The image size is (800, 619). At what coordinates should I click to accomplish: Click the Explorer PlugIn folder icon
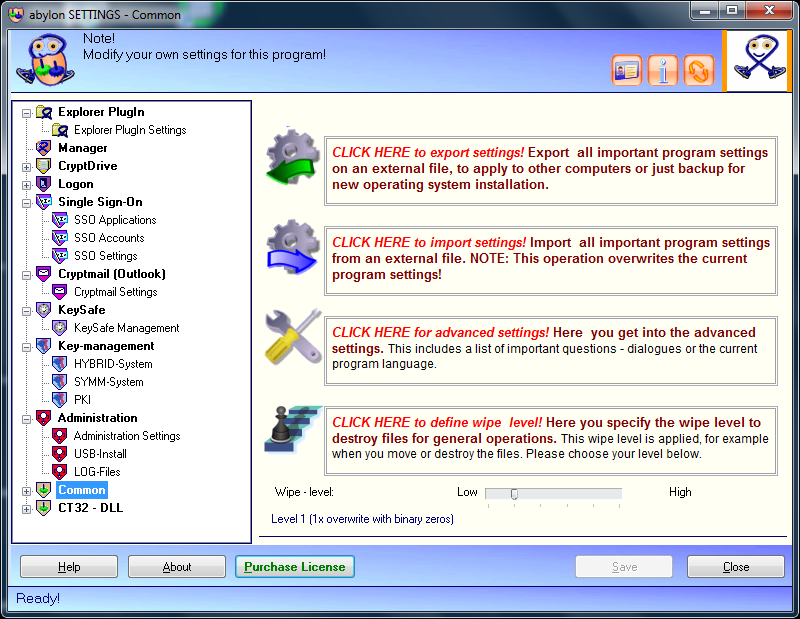(44, 112)
